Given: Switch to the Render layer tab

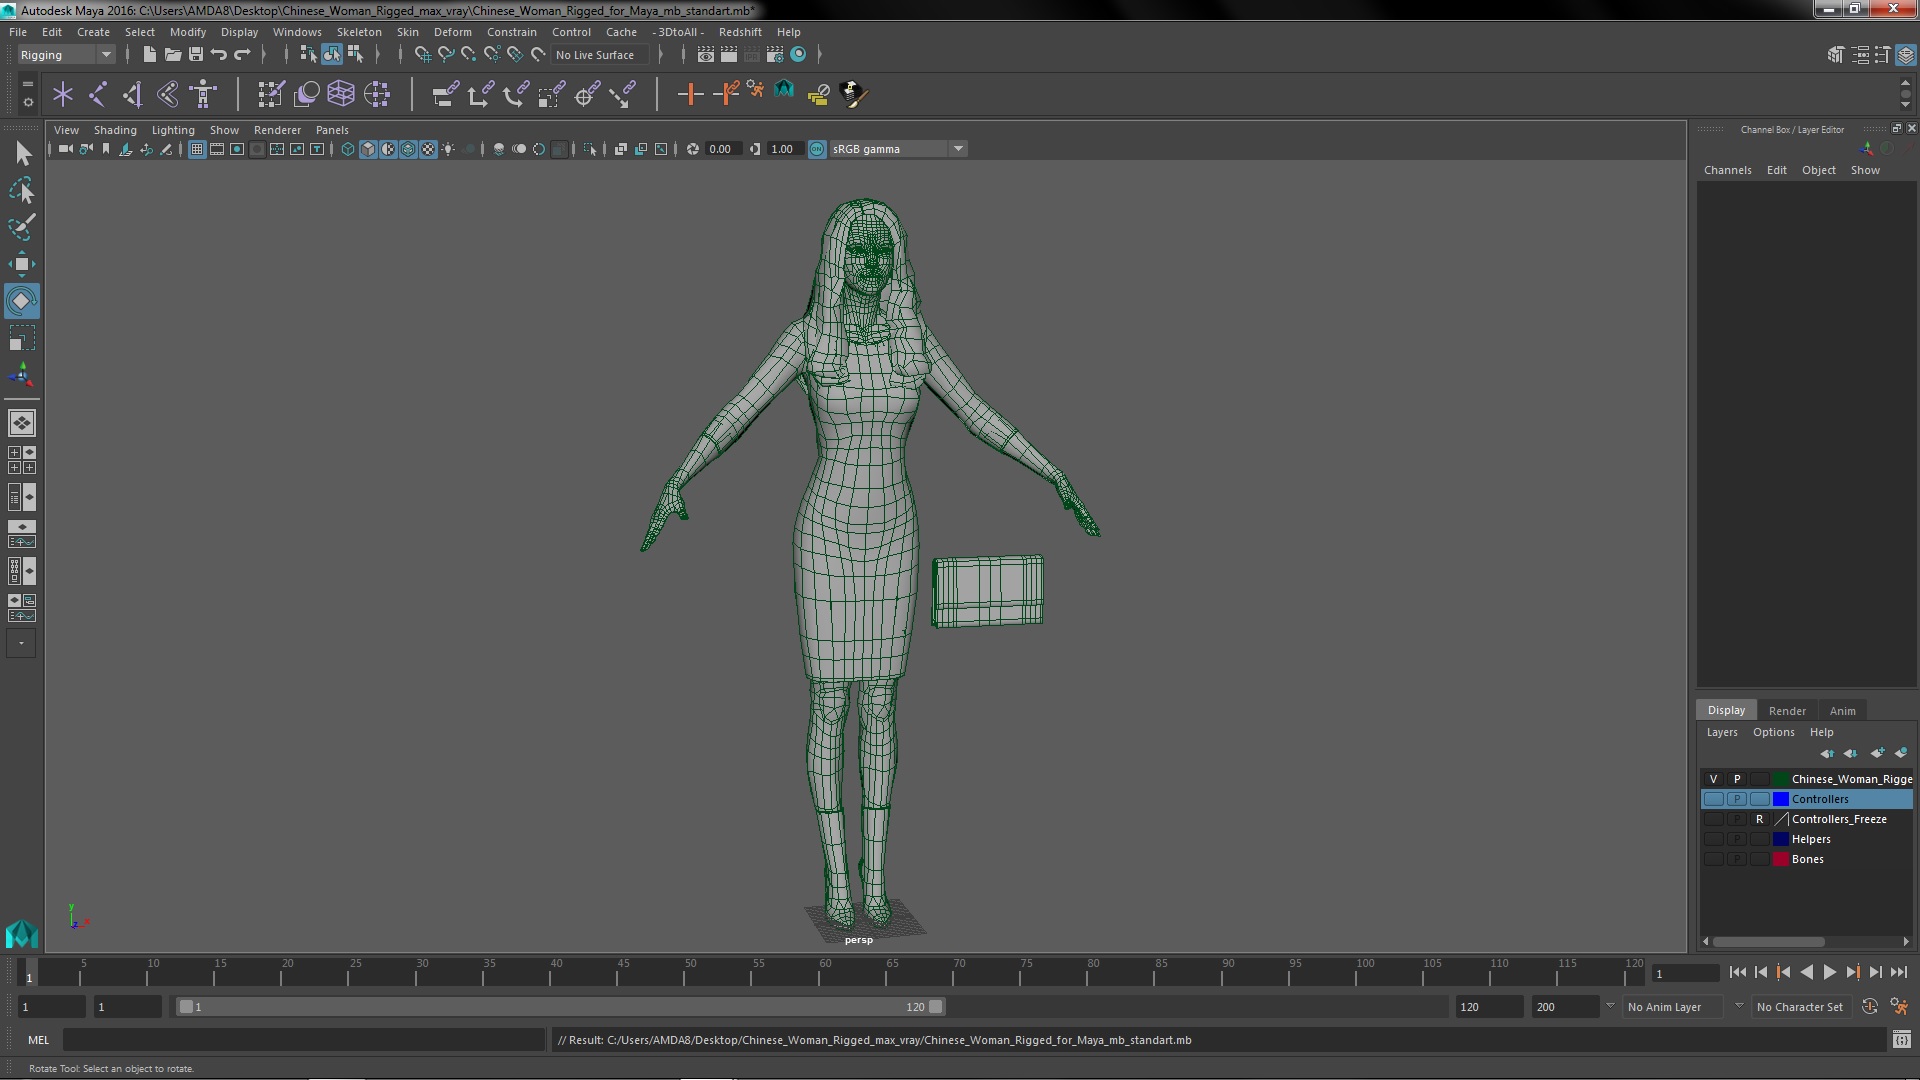Looking at the screenshot, I should [x=1787, y=711].
